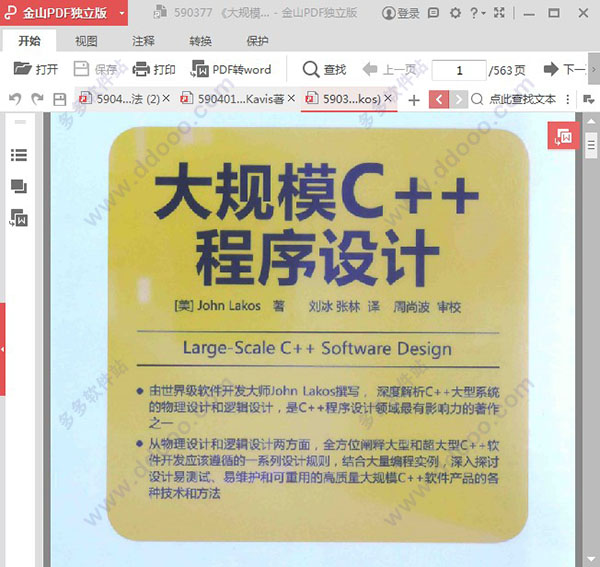Click the redo arrow icon
This screenshot has height=567, width=600.
click(37, 99)
